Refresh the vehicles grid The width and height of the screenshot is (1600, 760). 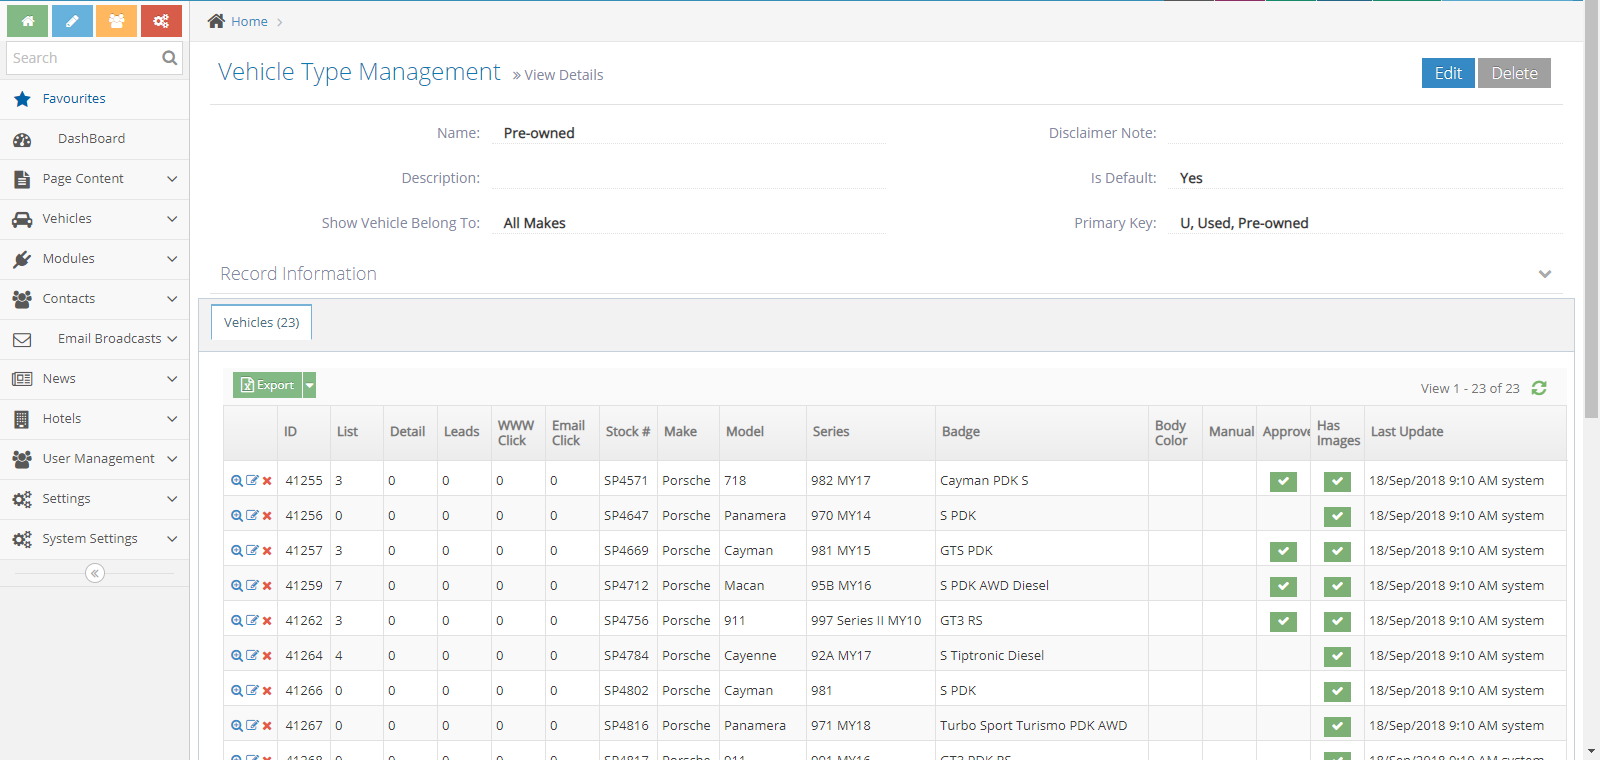[x=1539, y=388]
